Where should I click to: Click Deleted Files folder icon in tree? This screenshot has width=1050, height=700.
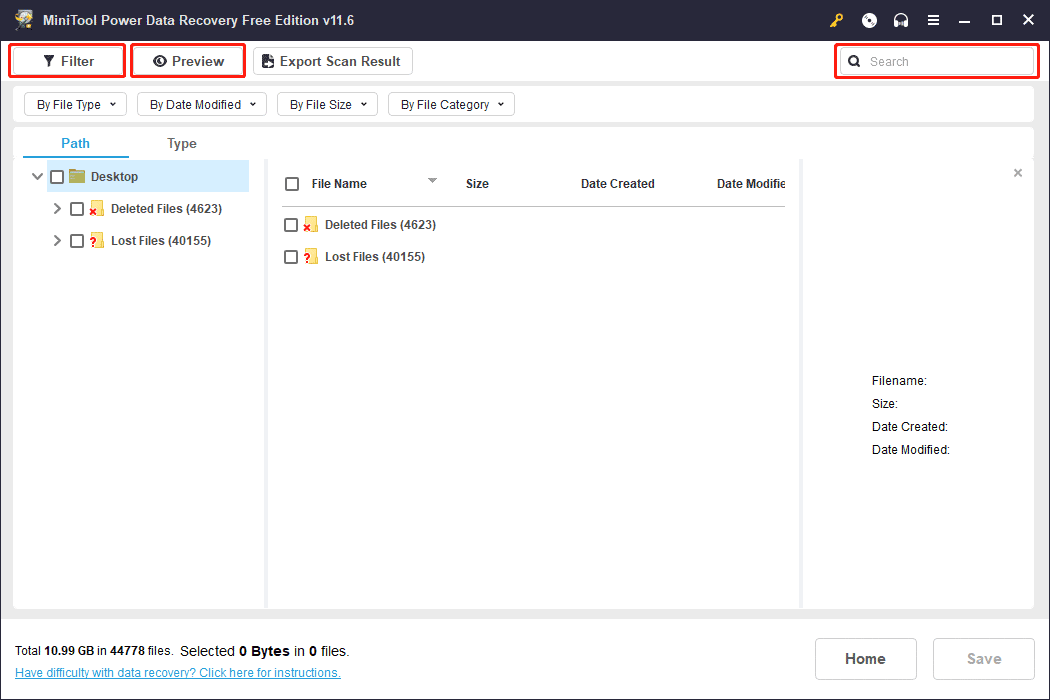coord(97,208)
